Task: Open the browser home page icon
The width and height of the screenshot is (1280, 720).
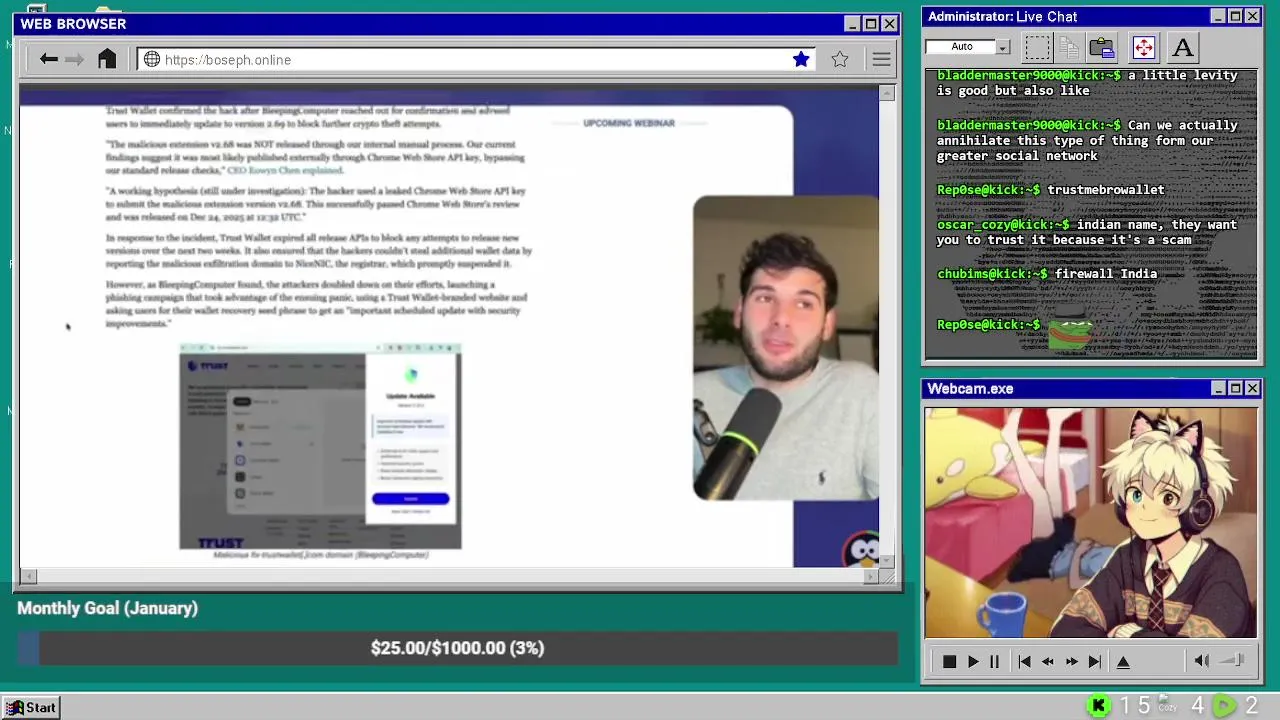Action: point(107,59)
